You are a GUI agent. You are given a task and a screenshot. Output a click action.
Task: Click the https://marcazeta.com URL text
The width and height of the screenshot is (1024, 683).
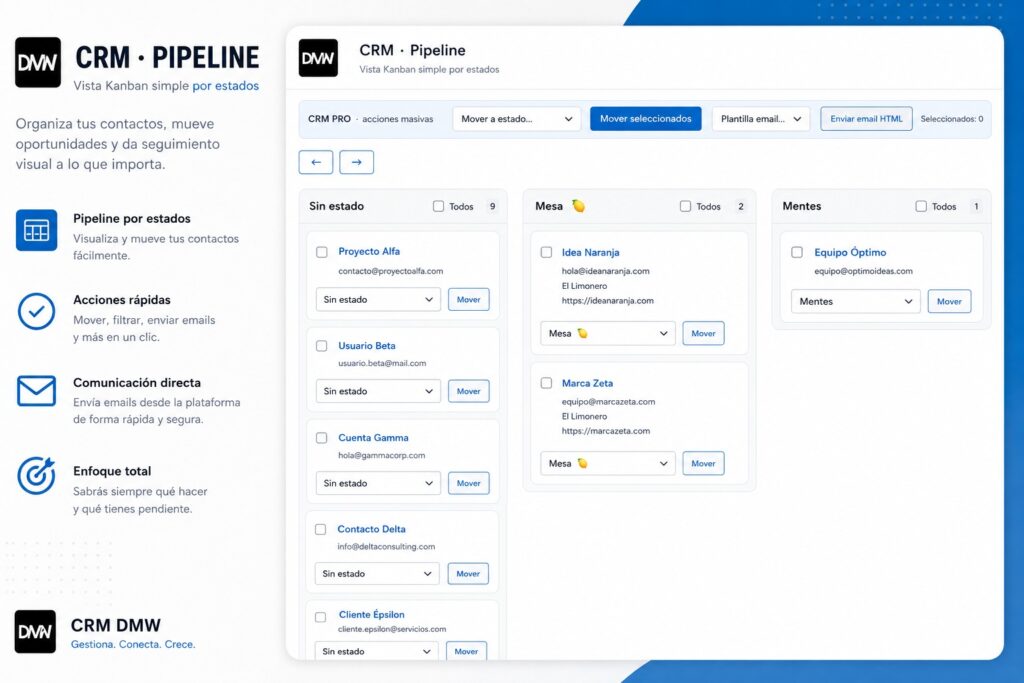606,431
